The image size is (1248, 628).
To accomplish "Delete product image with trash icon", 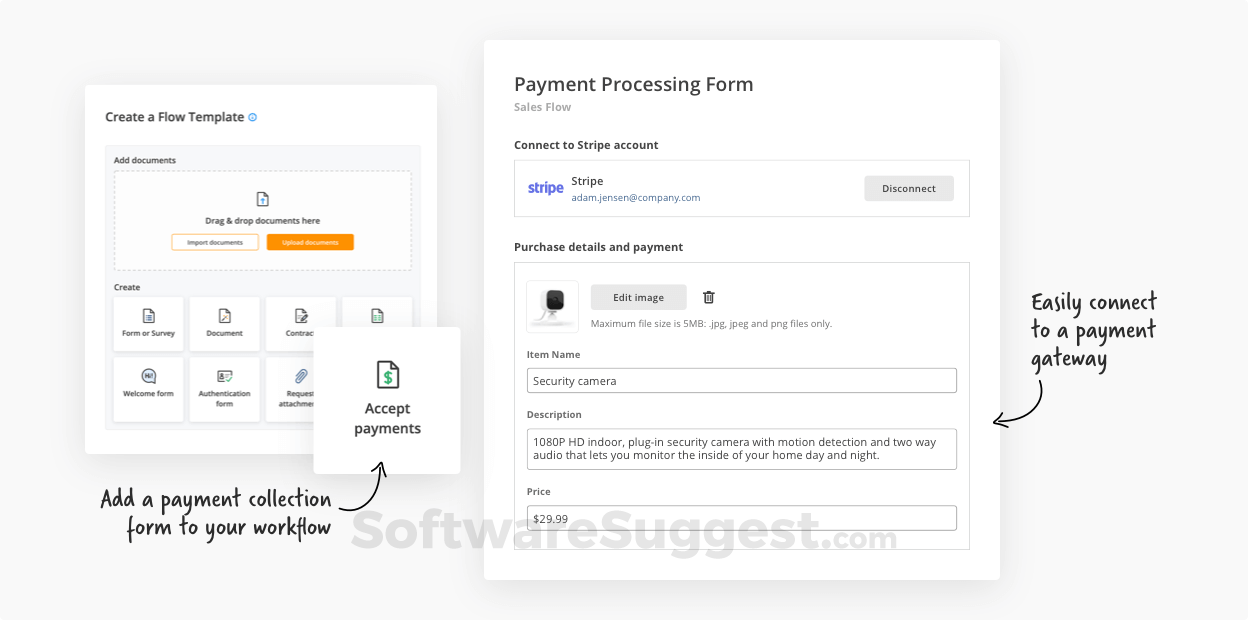I will [x=709, y=297].
